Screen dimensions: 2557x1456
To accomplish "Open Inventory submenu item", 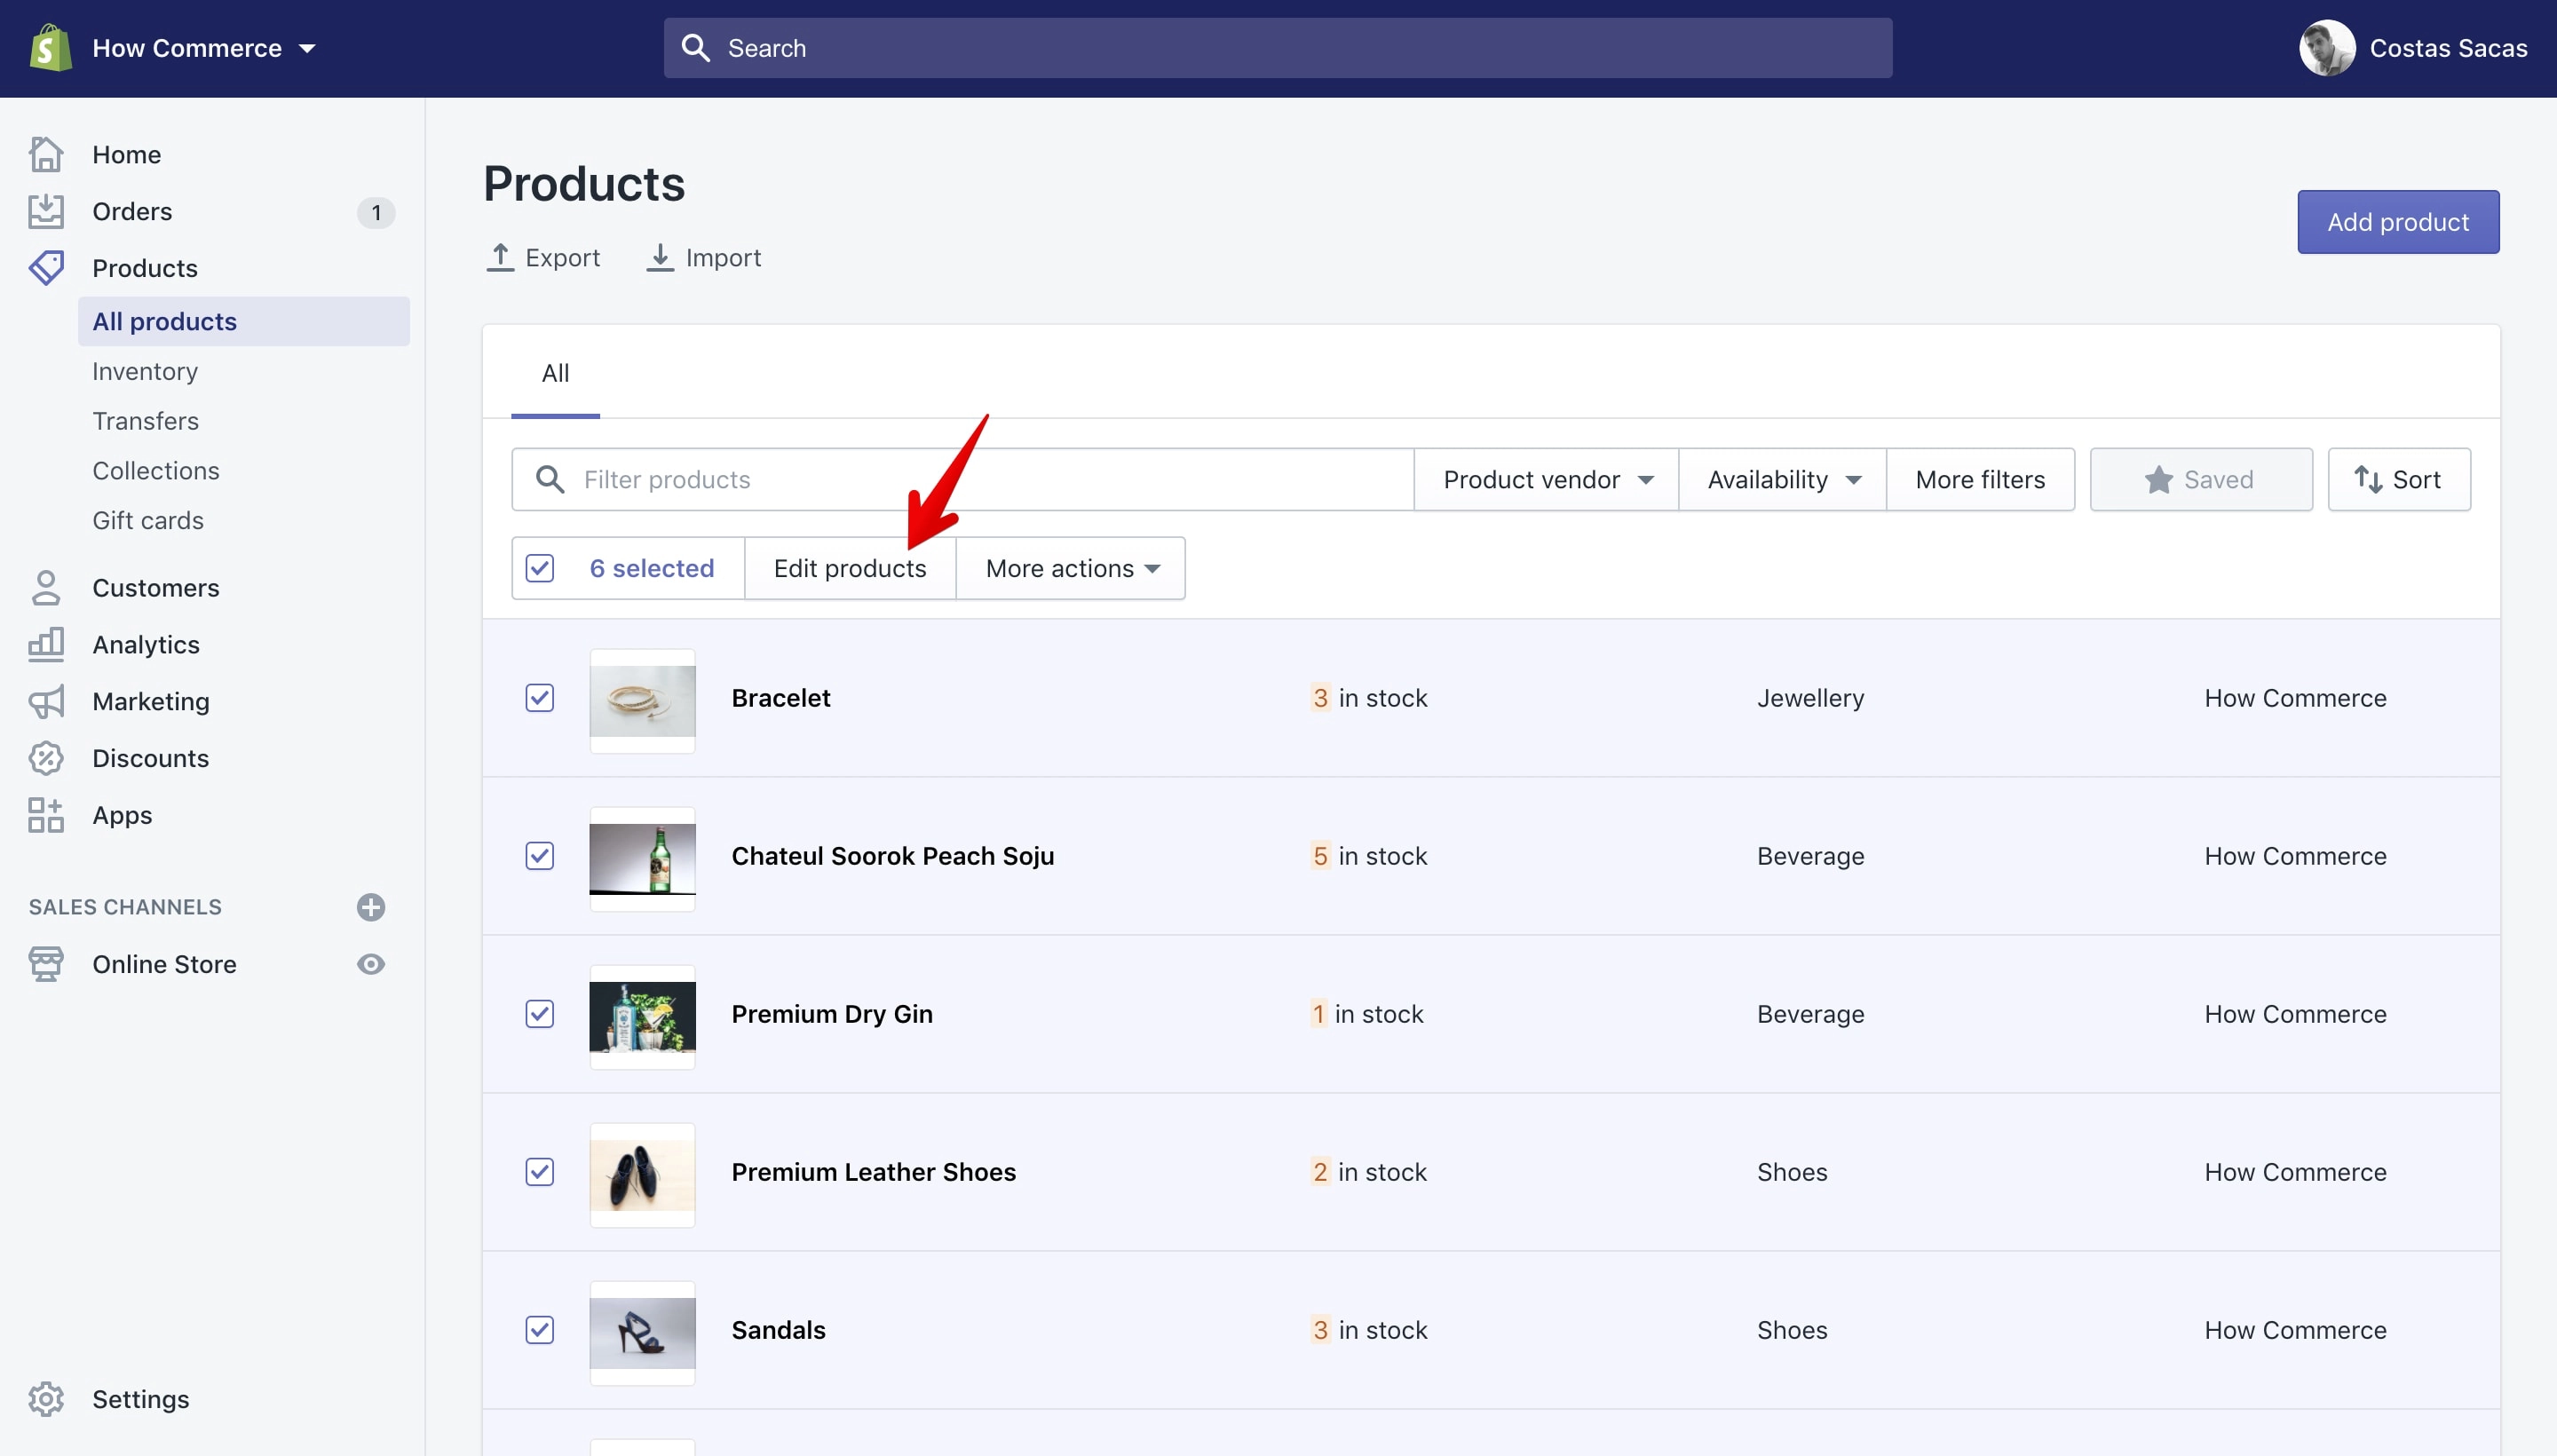I will click(x=145, y=371).
